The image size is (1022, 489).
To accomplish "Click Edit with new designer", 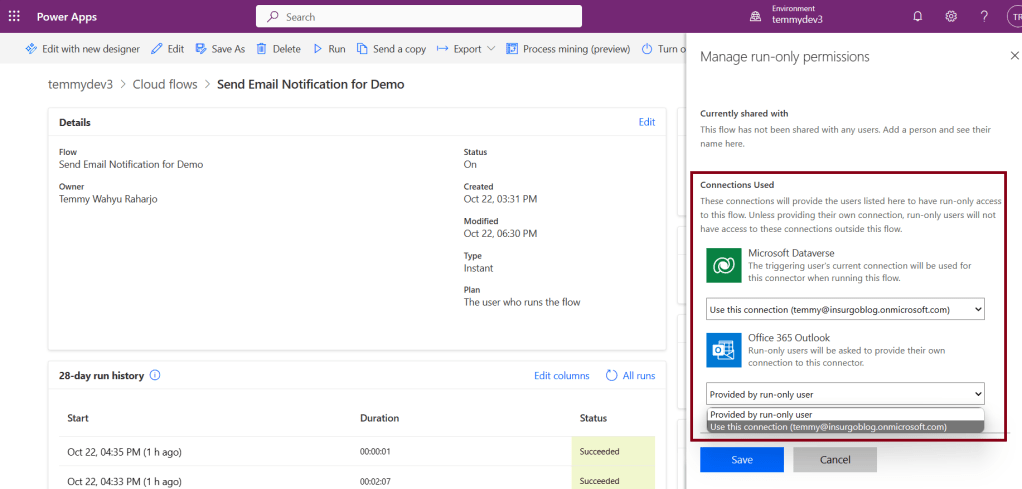I will 83,49.
